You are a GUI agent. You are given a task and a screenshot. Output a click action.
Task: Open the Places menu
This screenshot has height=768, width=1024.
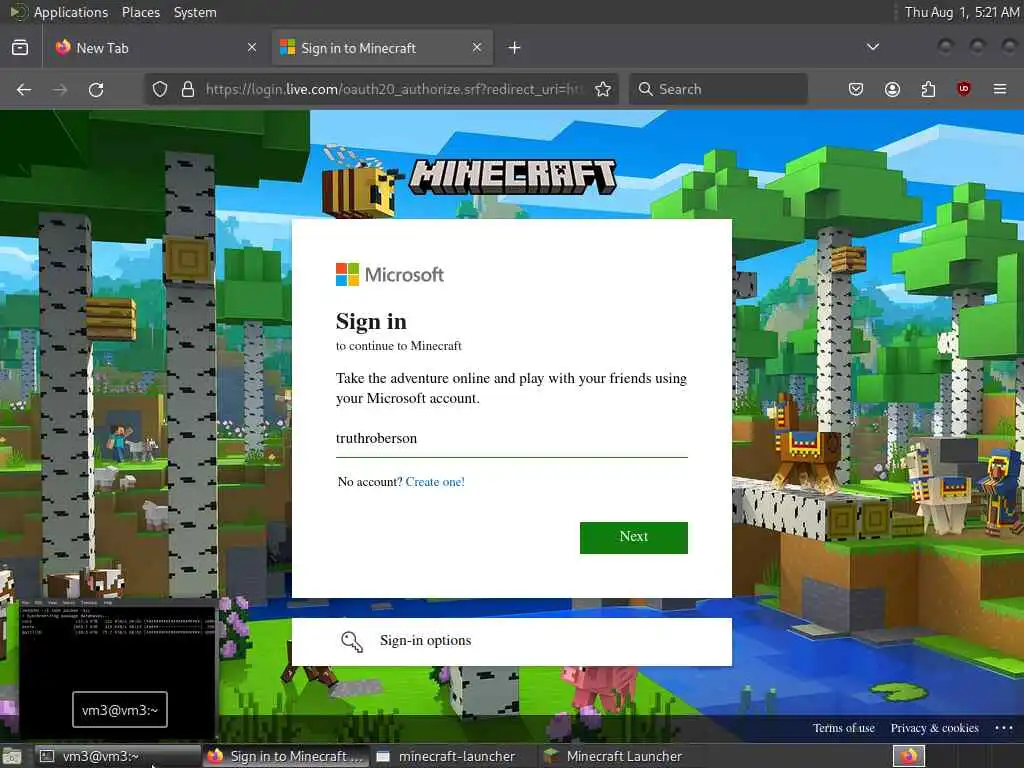(140, 12)
